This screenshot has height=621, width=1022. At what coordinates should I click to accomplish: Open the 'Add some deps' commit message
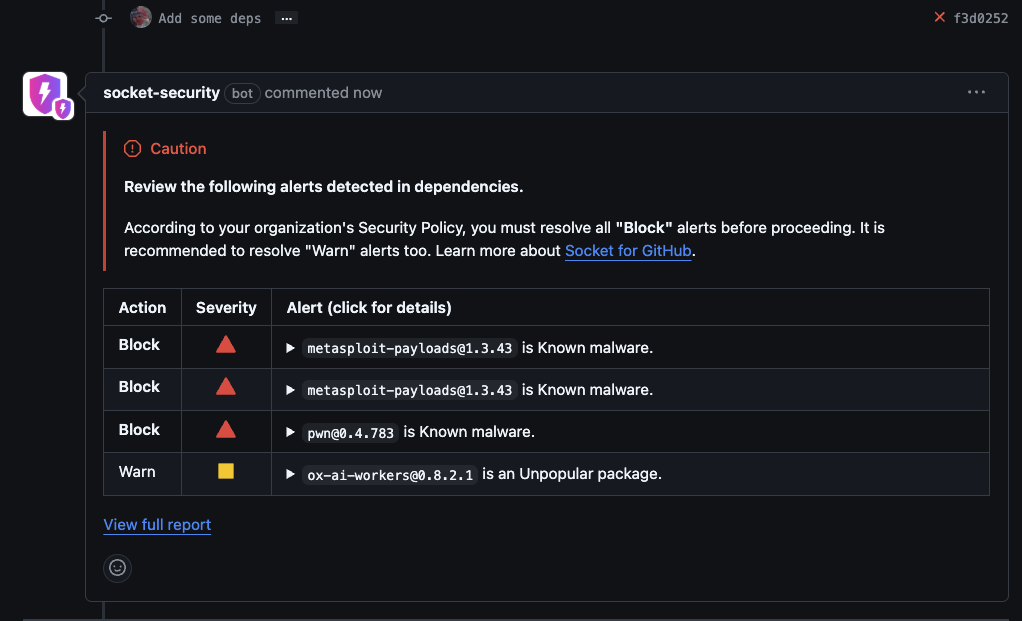[x=210, y=18]
